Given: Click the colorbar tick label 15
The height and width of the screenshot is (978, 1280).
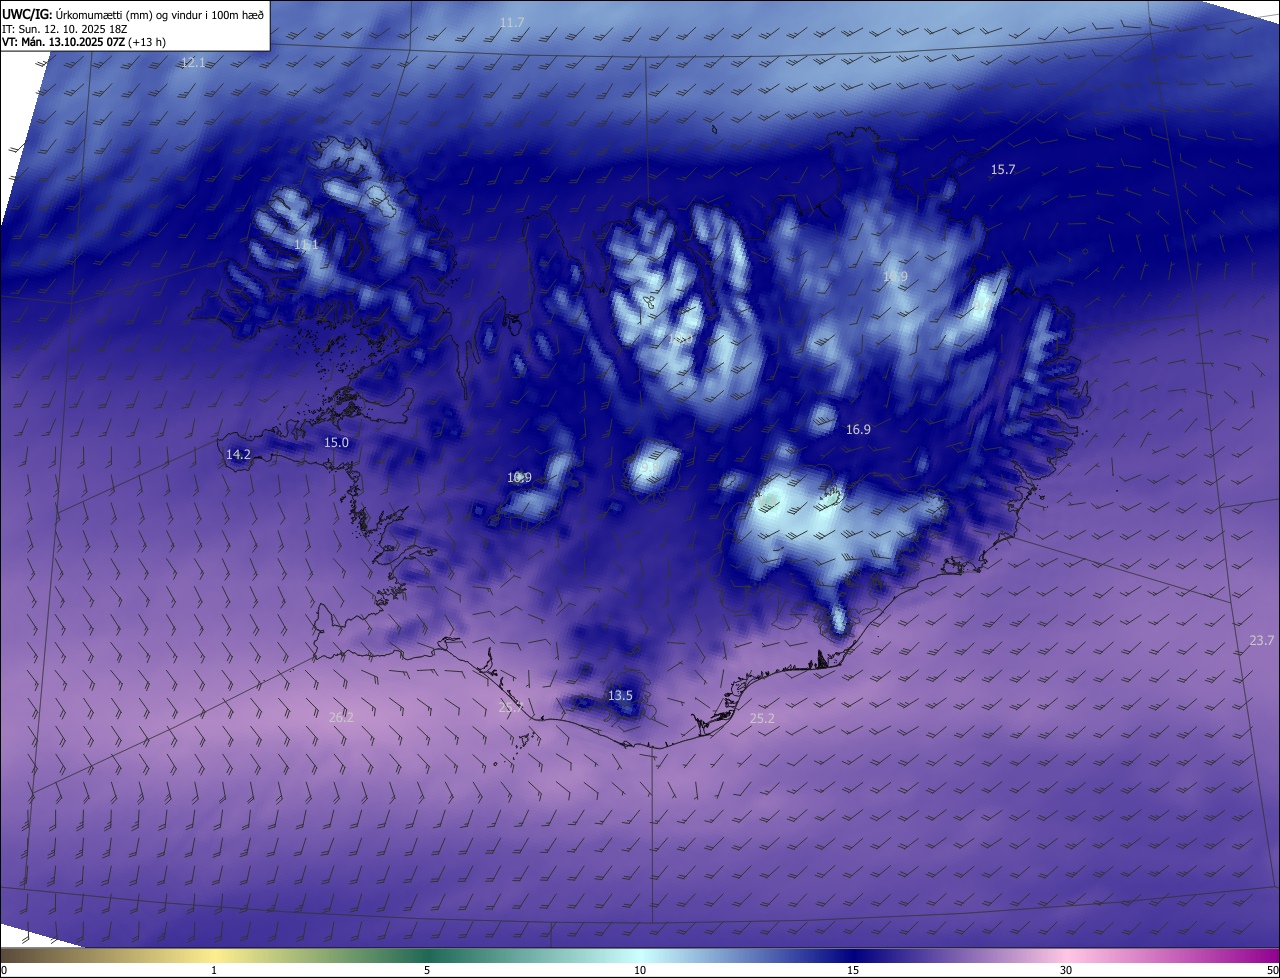Looking at the screenshot, I should 853,970.
